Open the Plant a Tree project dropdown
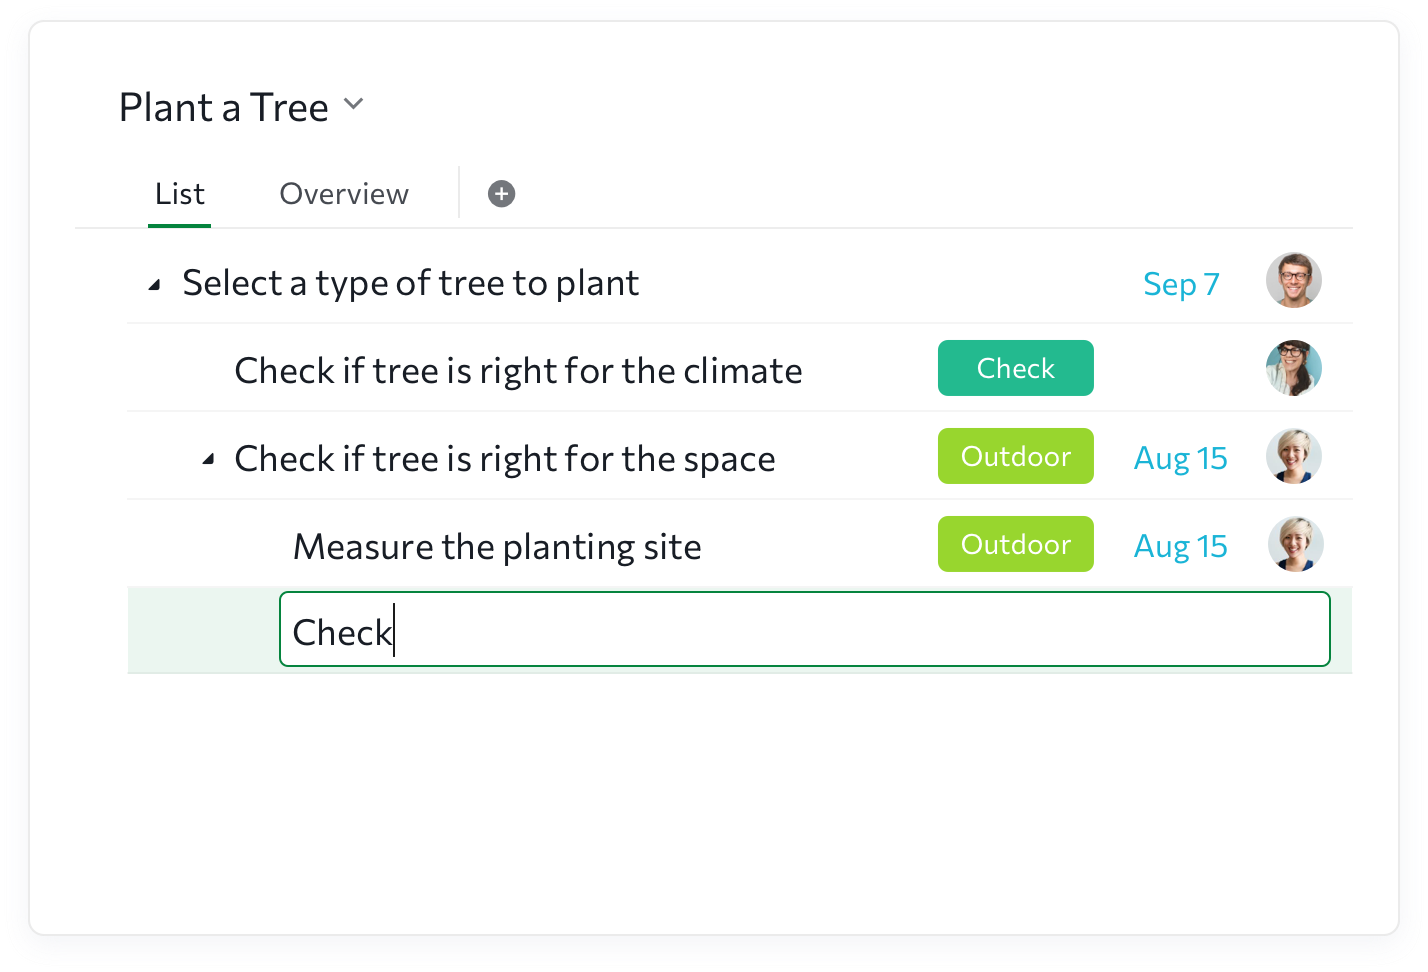1428x972 pixels. click(353, 104)
